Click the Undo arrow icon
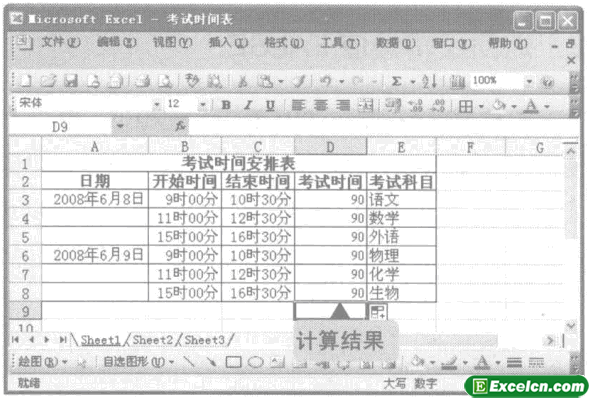Screen dimensions: 589x398 325,81
